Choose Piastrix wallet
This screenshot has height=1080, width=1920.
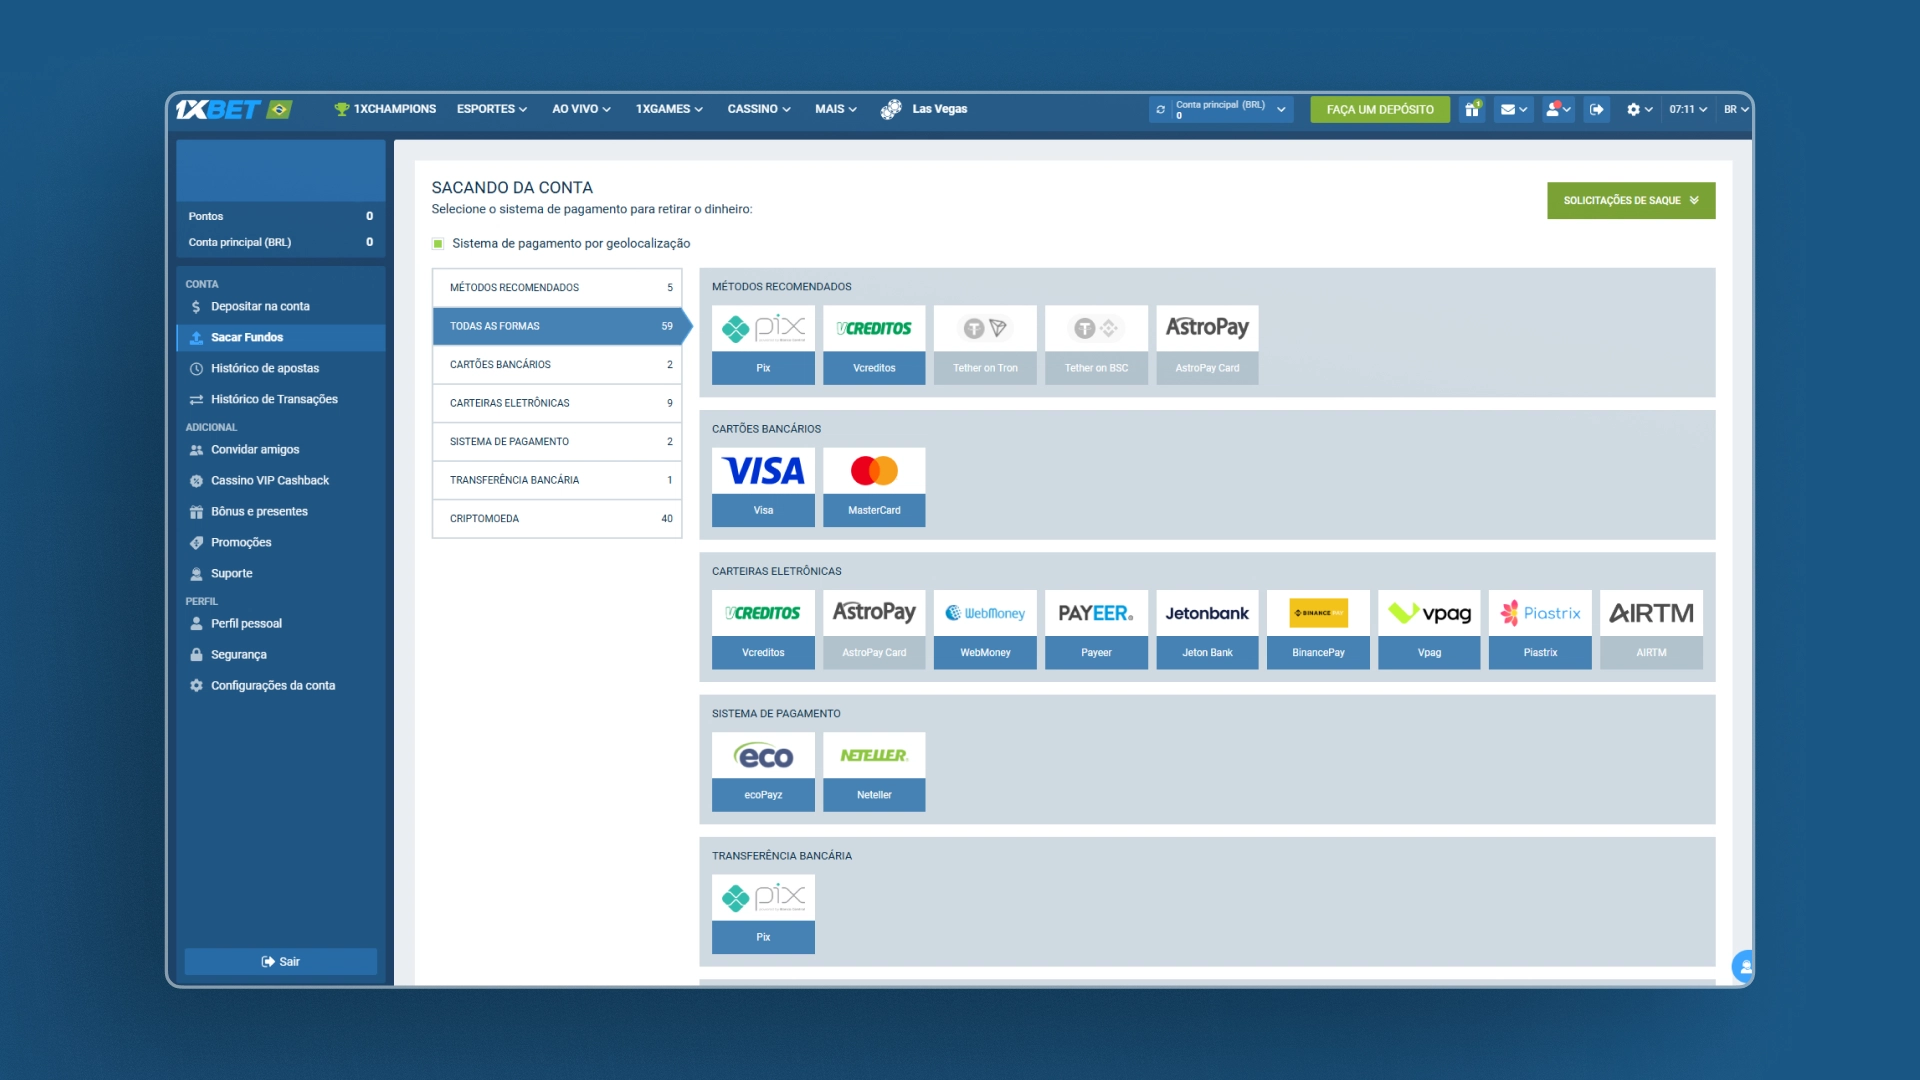1540,629
